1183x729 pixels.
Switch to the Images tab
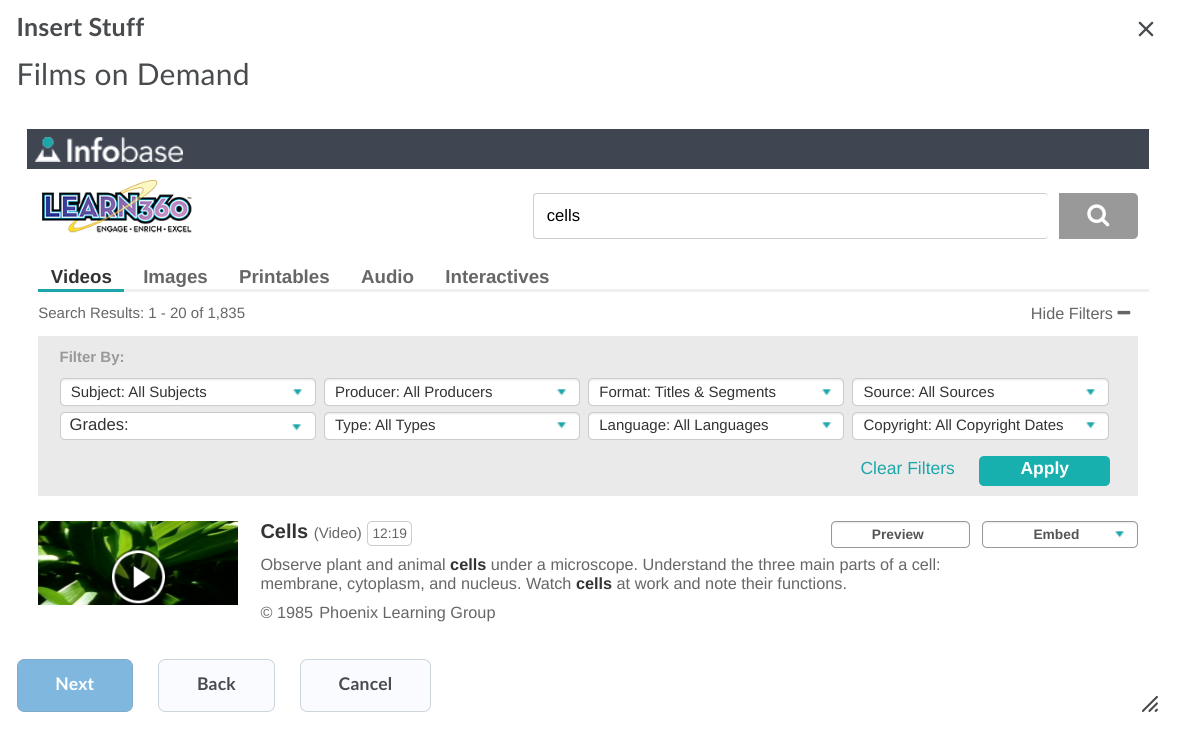(x=175, y=277)
